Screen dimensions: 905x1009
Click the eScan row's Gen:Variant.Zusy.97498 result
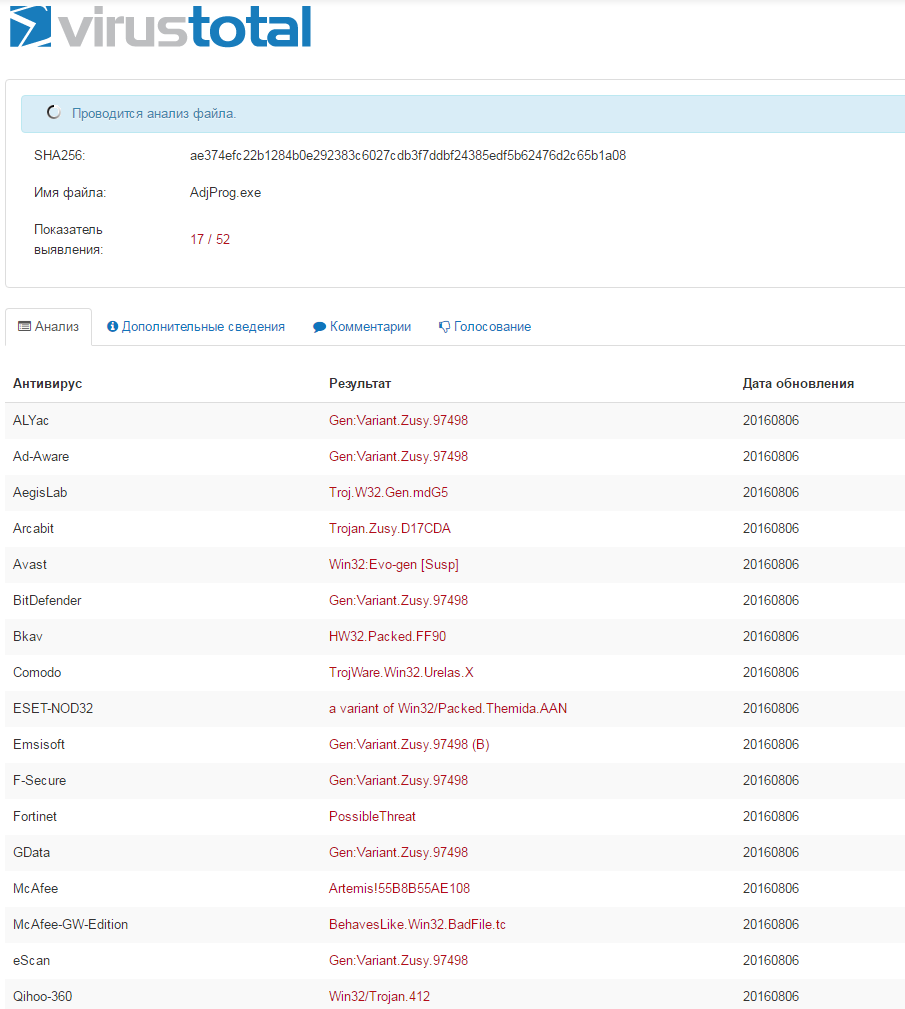(x=398, y=961)
